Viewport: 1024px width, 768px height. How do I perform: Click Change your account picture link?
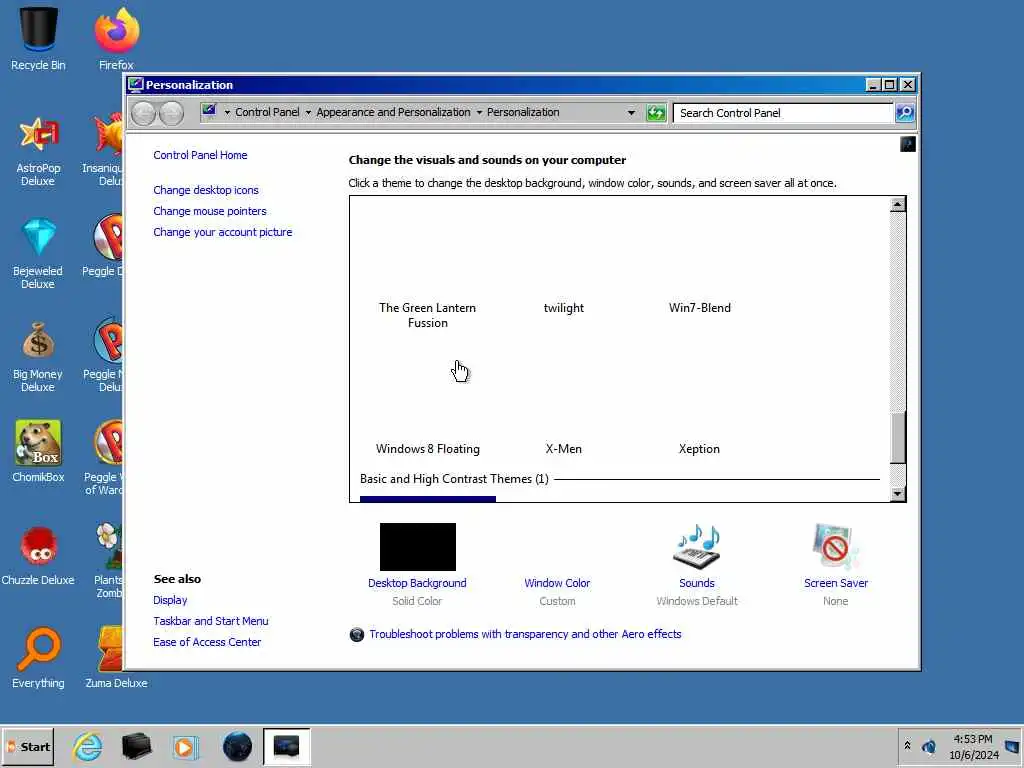[x=223, y=232]
